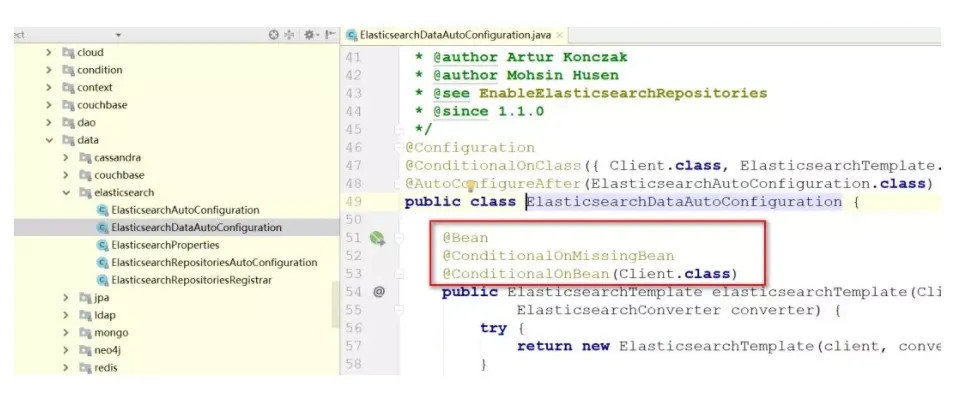The height and width of the screenshot is (410, 965).
Task: Select the cassandra folder icon
Action: coord(85,158)
